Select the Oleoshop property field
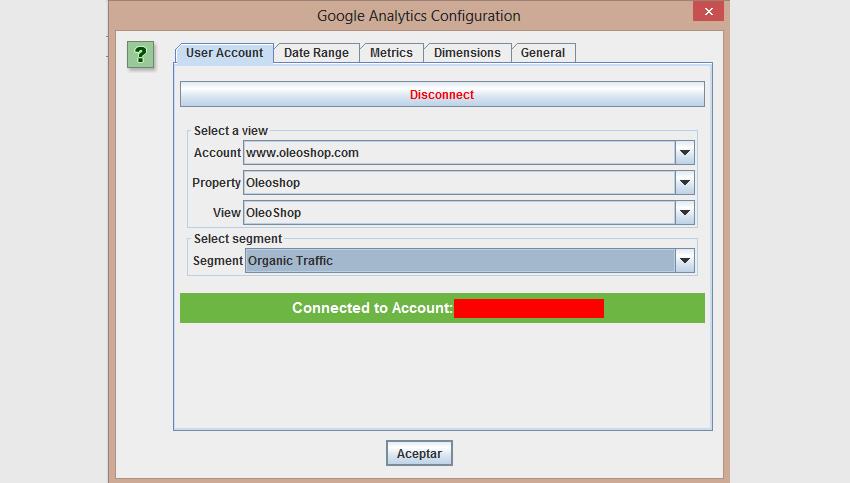The height and width of the screenshot is (483, 850). point(459,183)
